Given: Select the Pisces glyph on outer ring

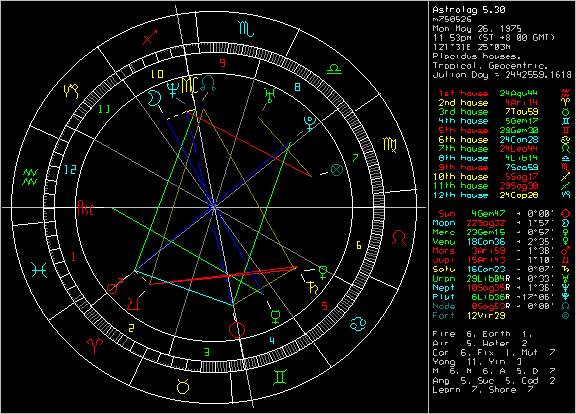Looking at the screenshot, I should pos(39,270).
